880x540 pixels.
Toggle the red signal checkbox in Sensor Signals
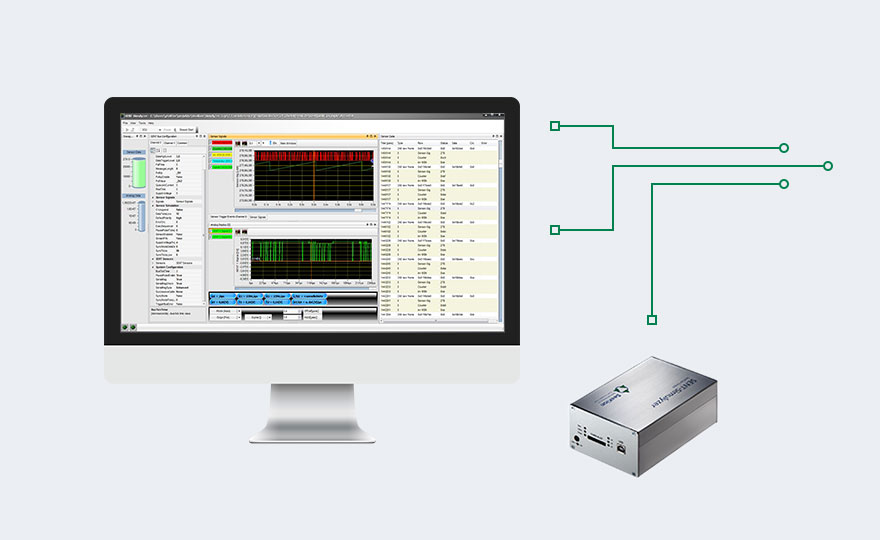coord(210,143)
